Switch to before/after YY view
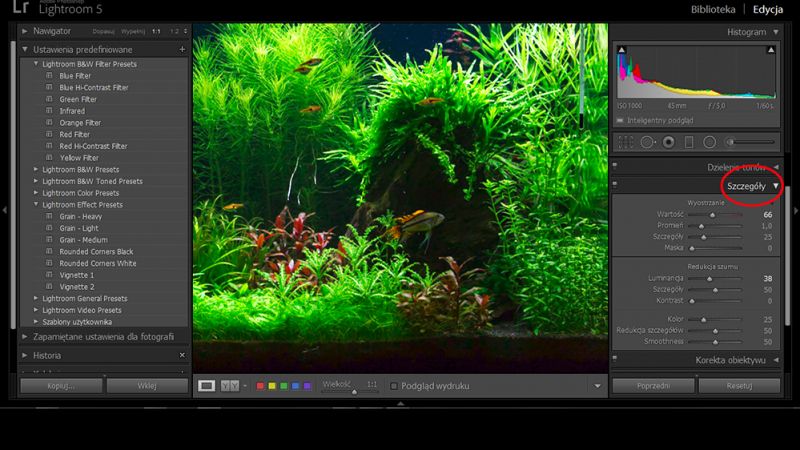 pos(230,386)
